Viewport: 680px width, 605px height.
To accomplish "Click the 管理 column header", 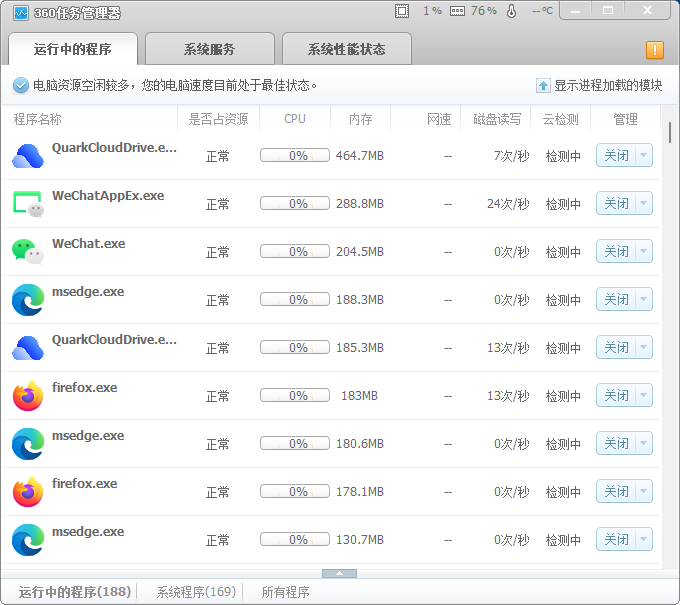I will 625,119.
